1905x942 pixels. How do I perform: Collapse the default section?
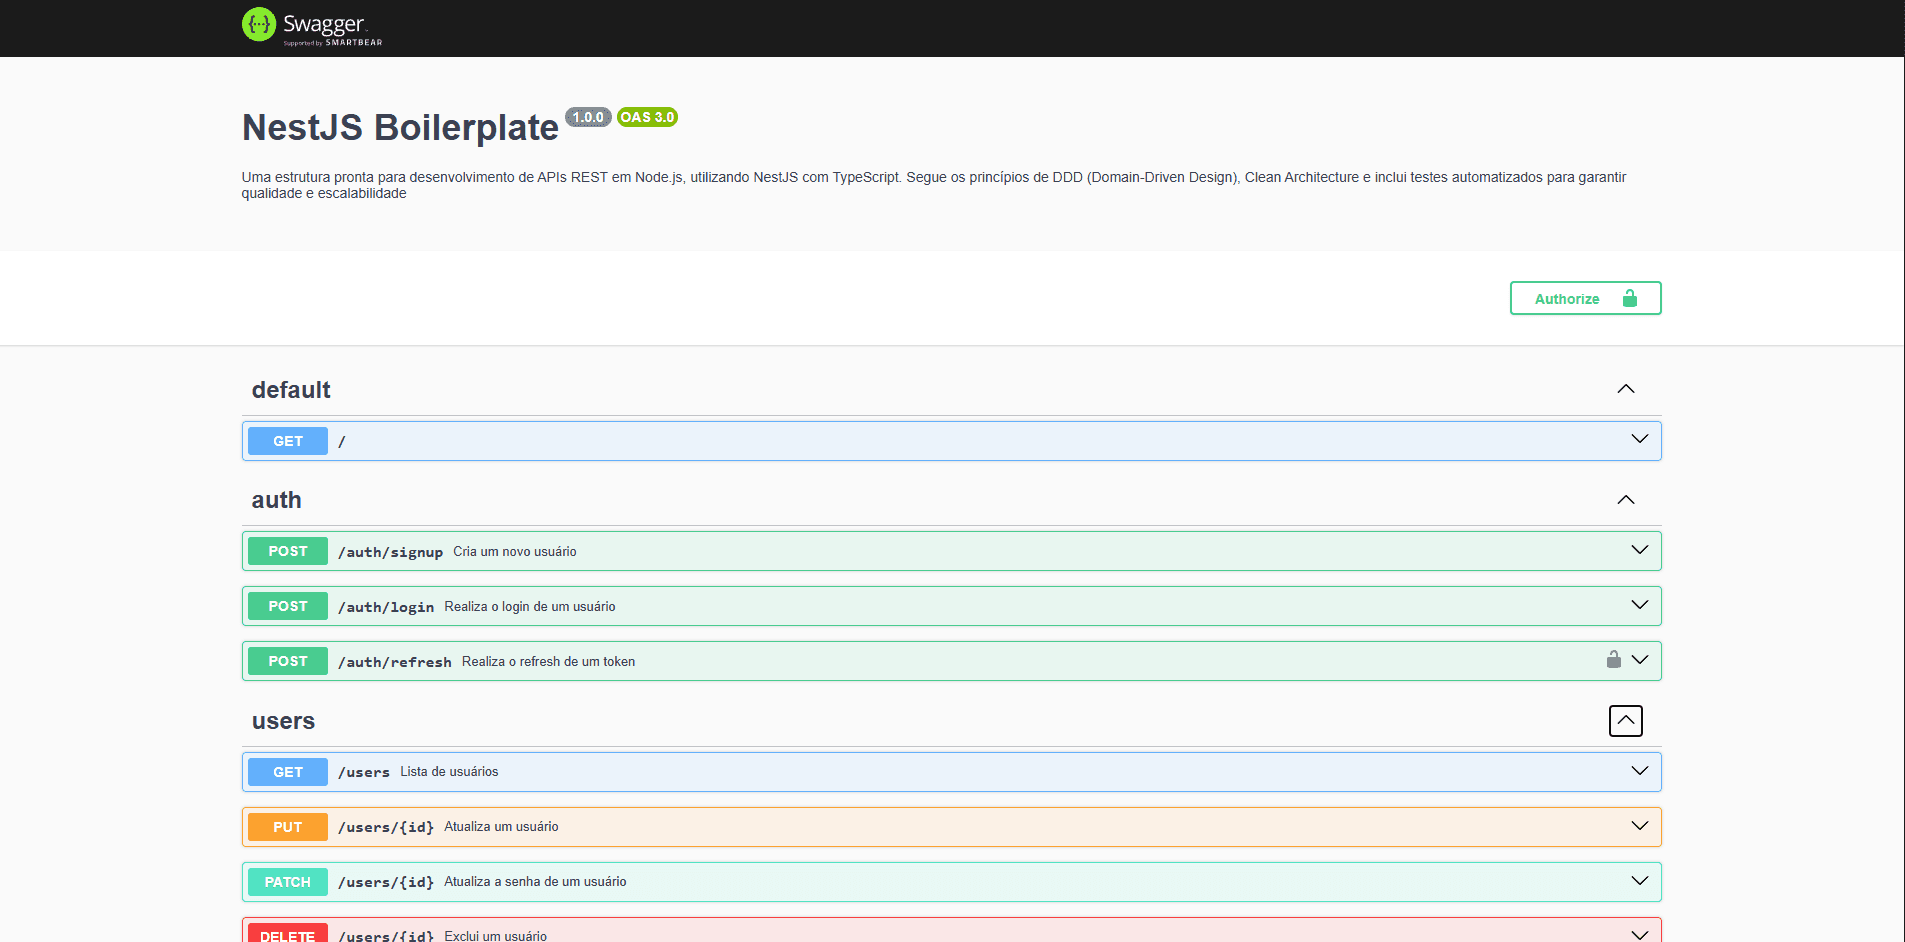tap(1625, 389)
